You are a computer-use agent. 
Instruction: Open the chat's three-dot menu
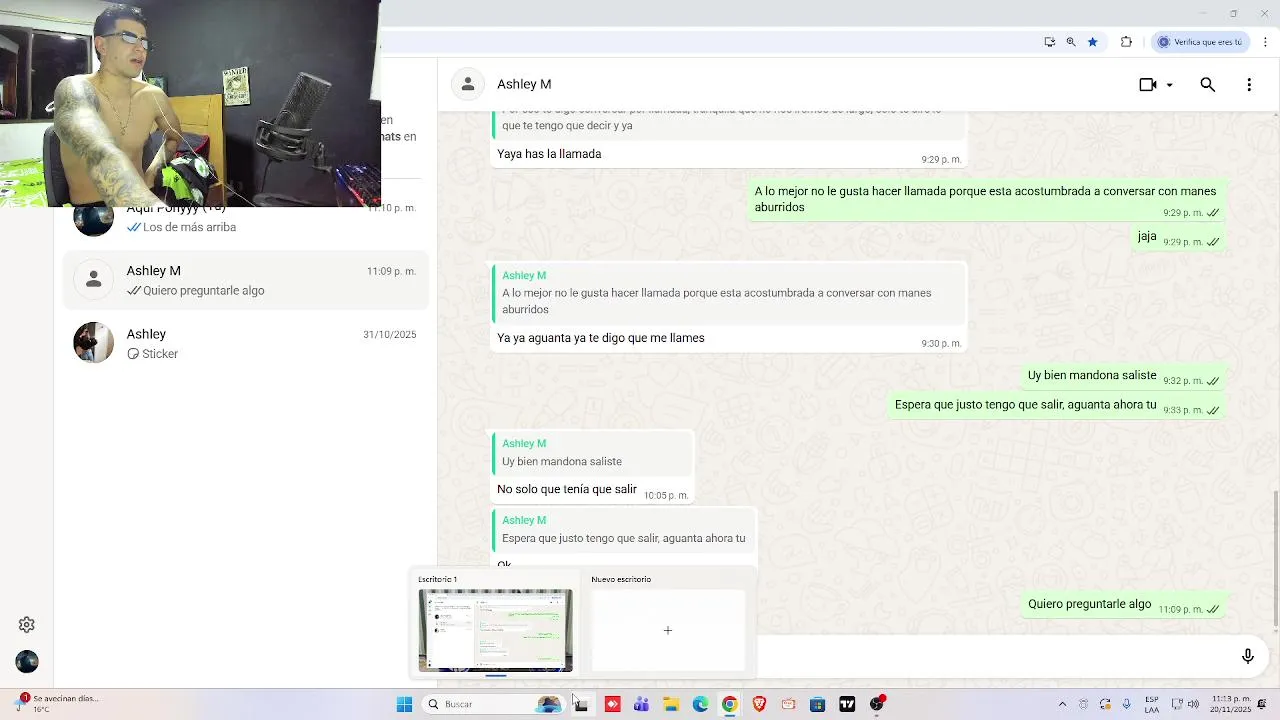pos(1249,85)
